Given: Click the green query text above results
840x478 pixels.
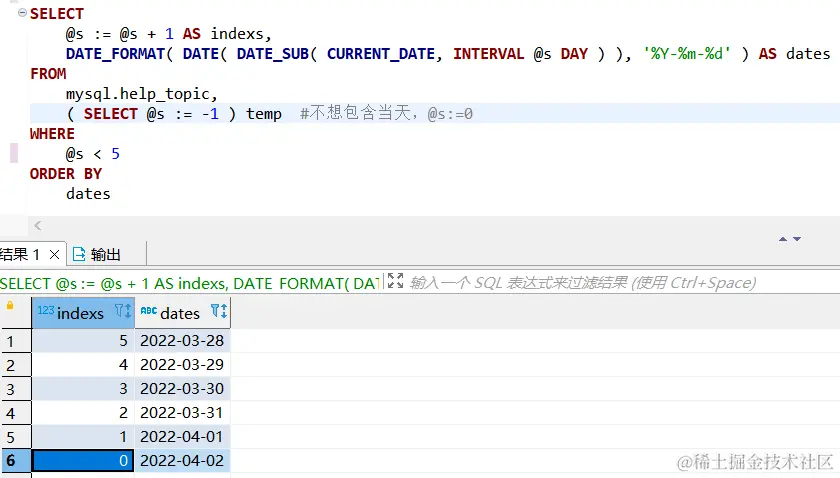Looking at the screenshot, I should tap(190, 283).
